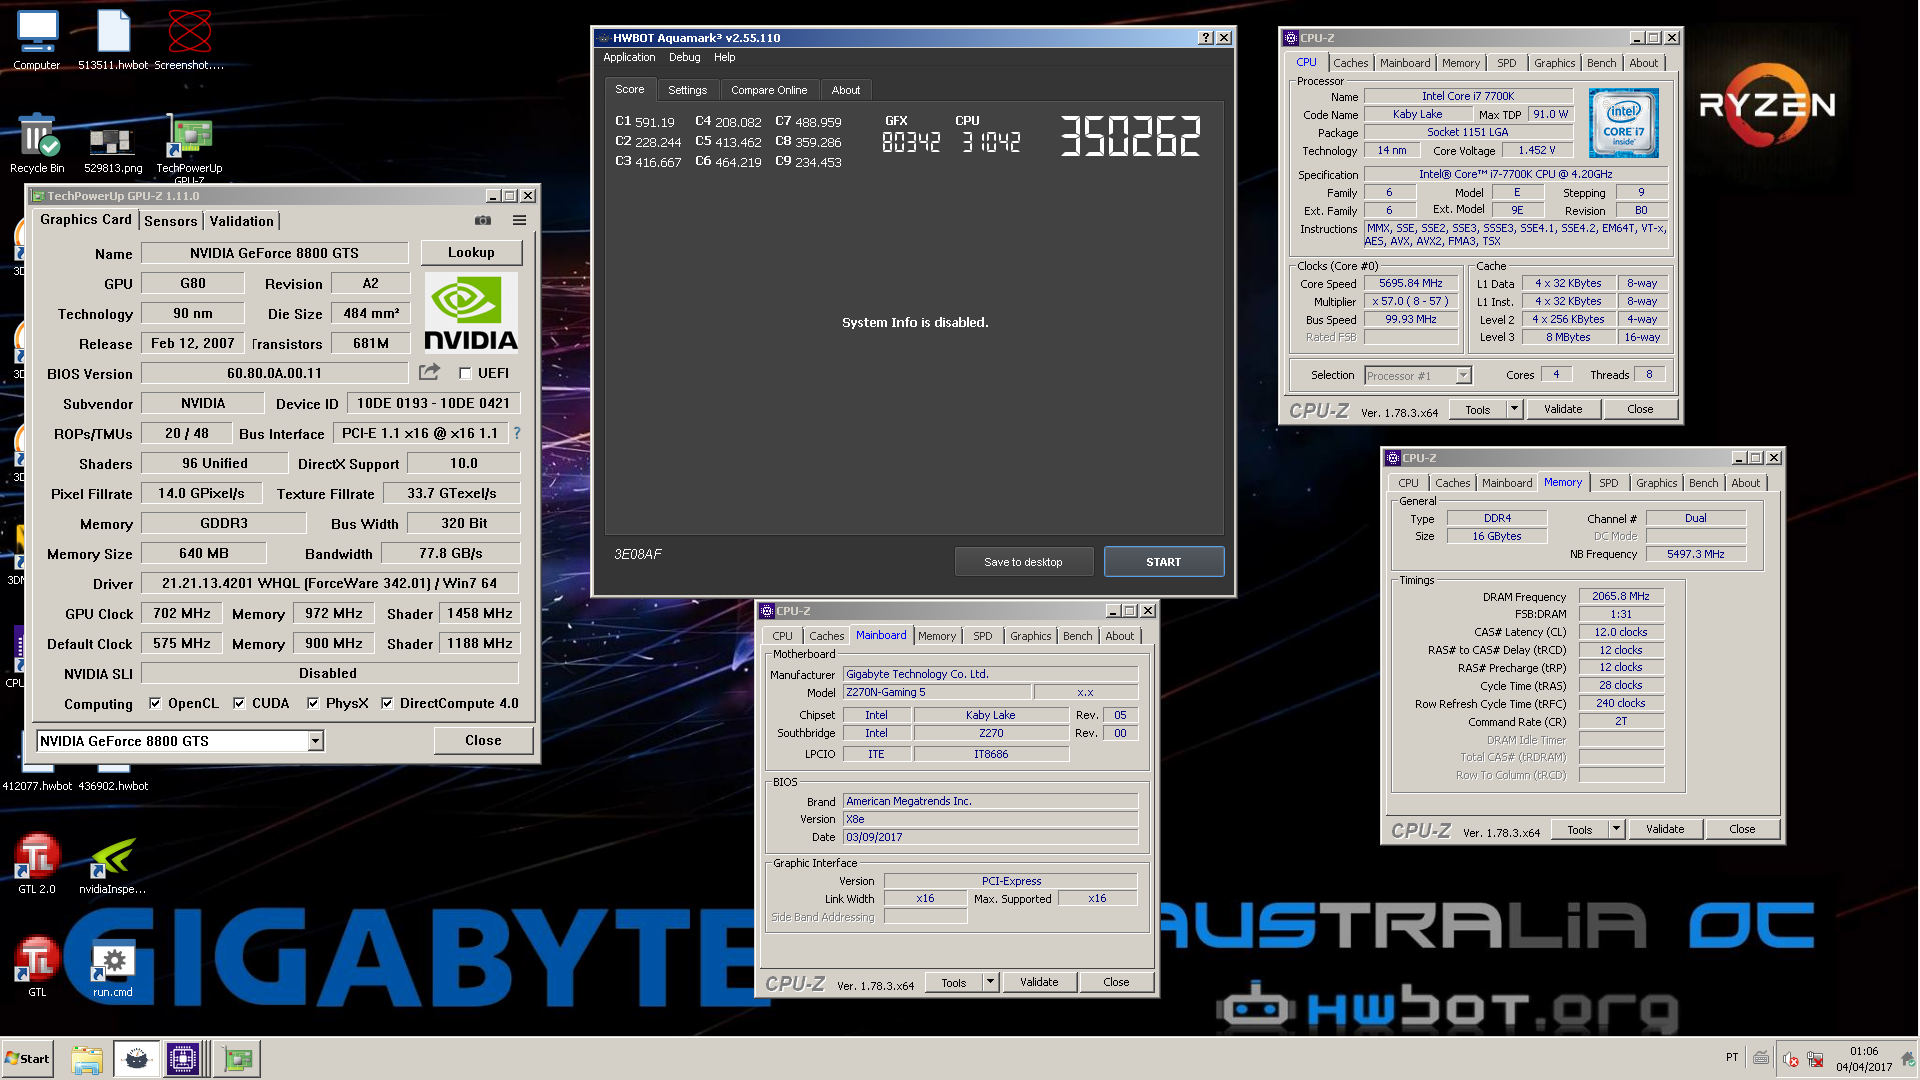Open the File Explorer taskbar icon

pos(87,1059)
